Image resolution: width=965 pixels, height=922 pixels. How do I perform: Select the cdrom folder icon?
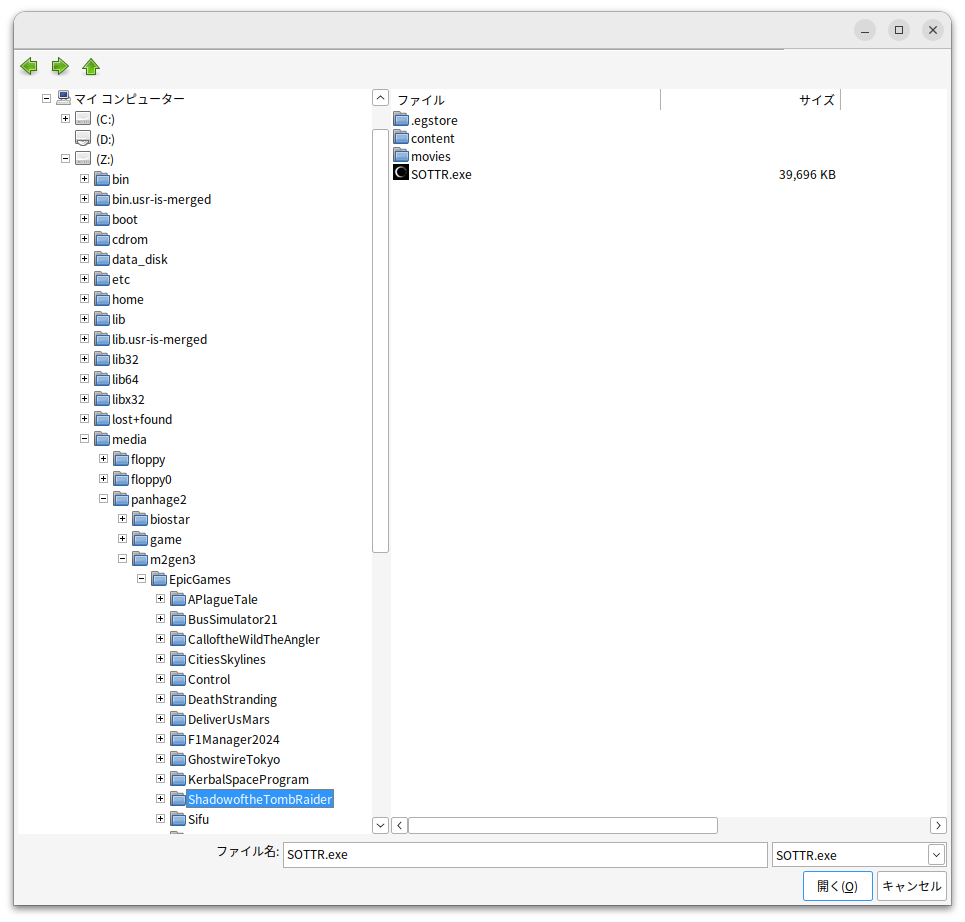(102, 239)
